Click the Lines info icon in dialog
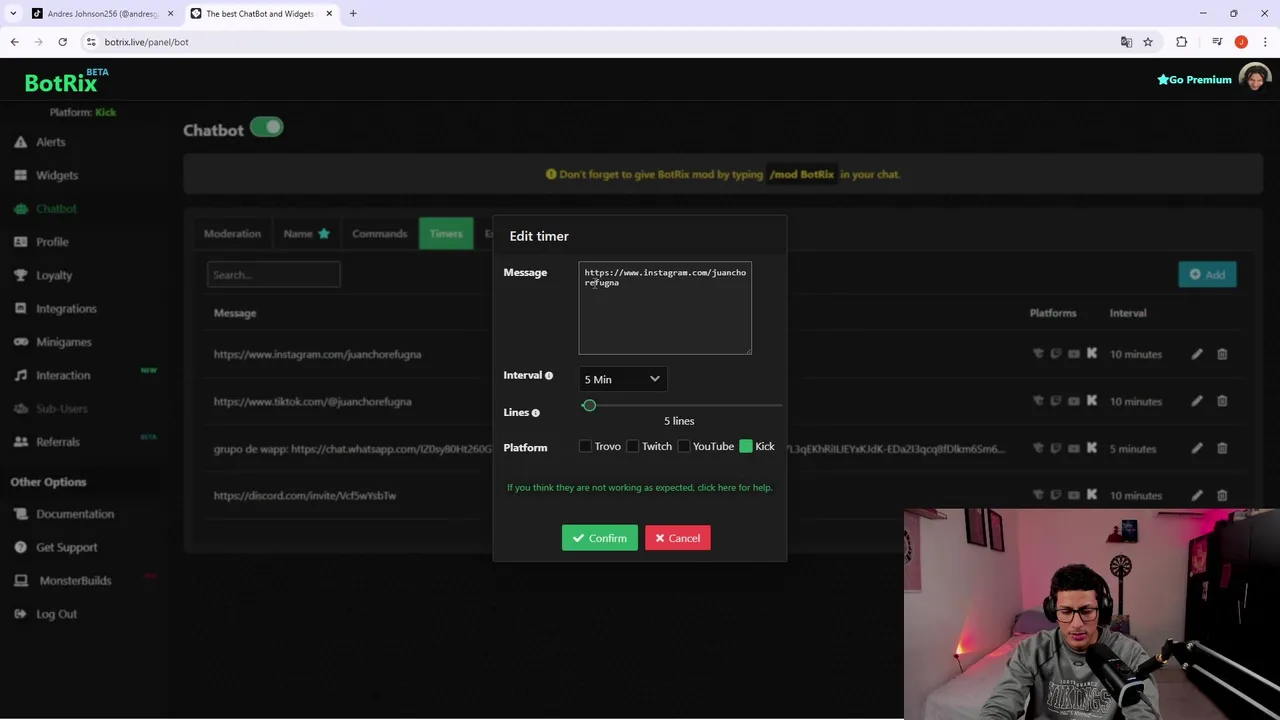Image resolution: width=1280 pixels, height=720 pixels. click(535, 413)
